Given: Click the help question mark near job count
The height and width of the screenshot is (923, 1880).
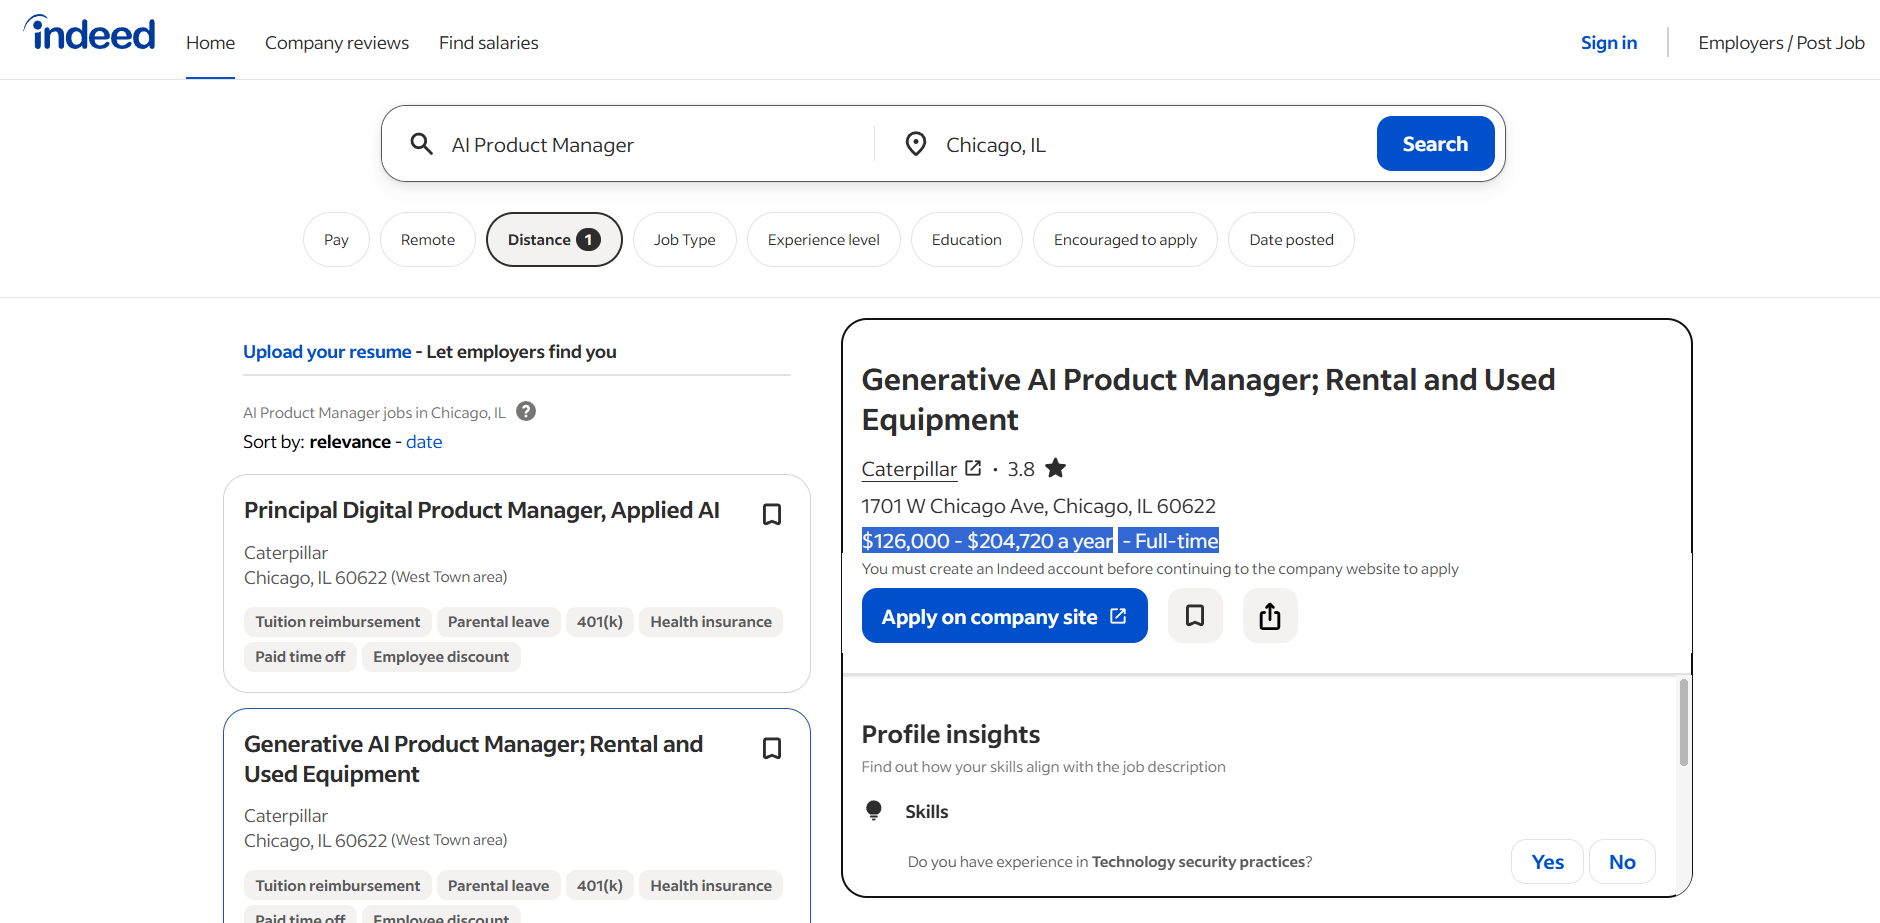Looking at the screenshot, I should (525, 411).
